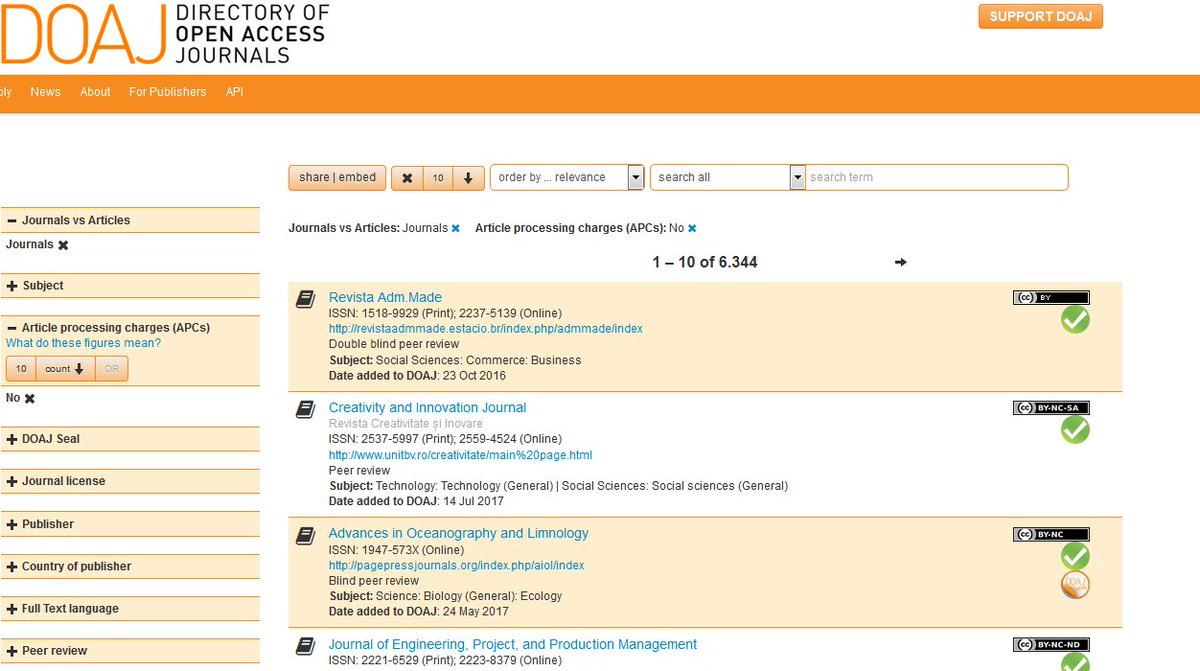Visit revistaadmmade.estacio.br URL link
Image resolution: width=1200 pixels, height=671 pixels.
point(486,328)
